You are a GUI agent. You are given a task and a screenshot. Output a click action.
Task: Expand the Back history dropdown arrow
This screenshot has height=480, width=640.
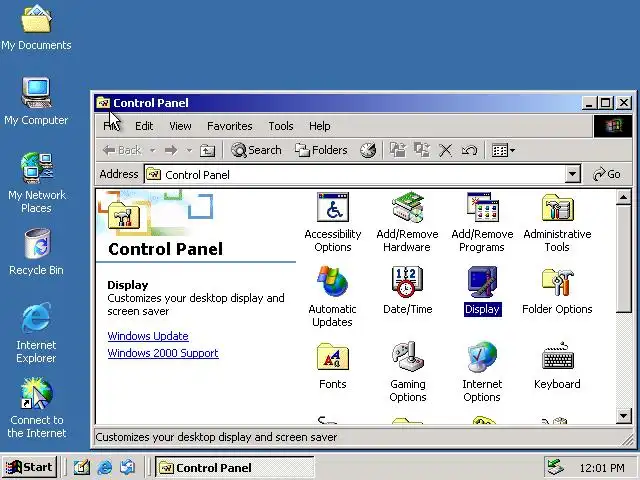pos(152,151)
